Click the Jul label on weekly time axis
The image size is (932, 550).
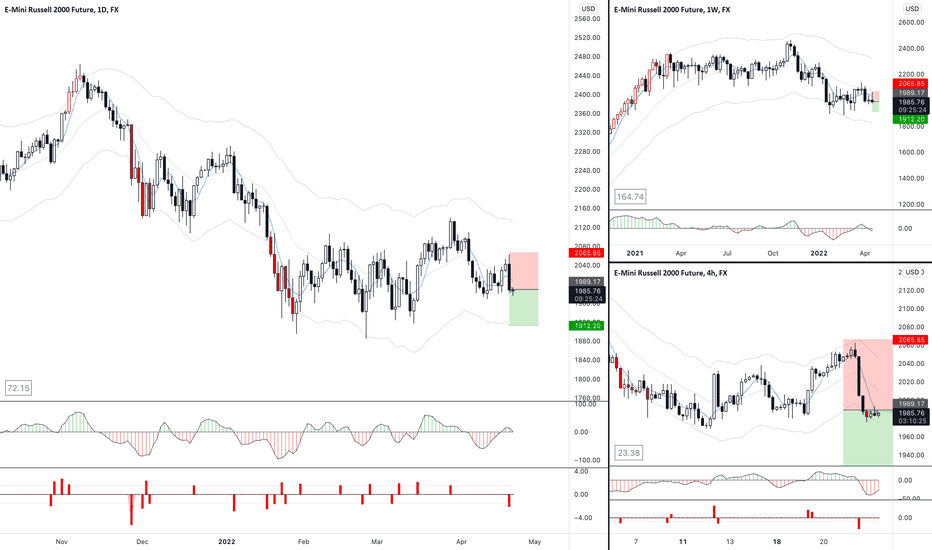pos(727,253)
